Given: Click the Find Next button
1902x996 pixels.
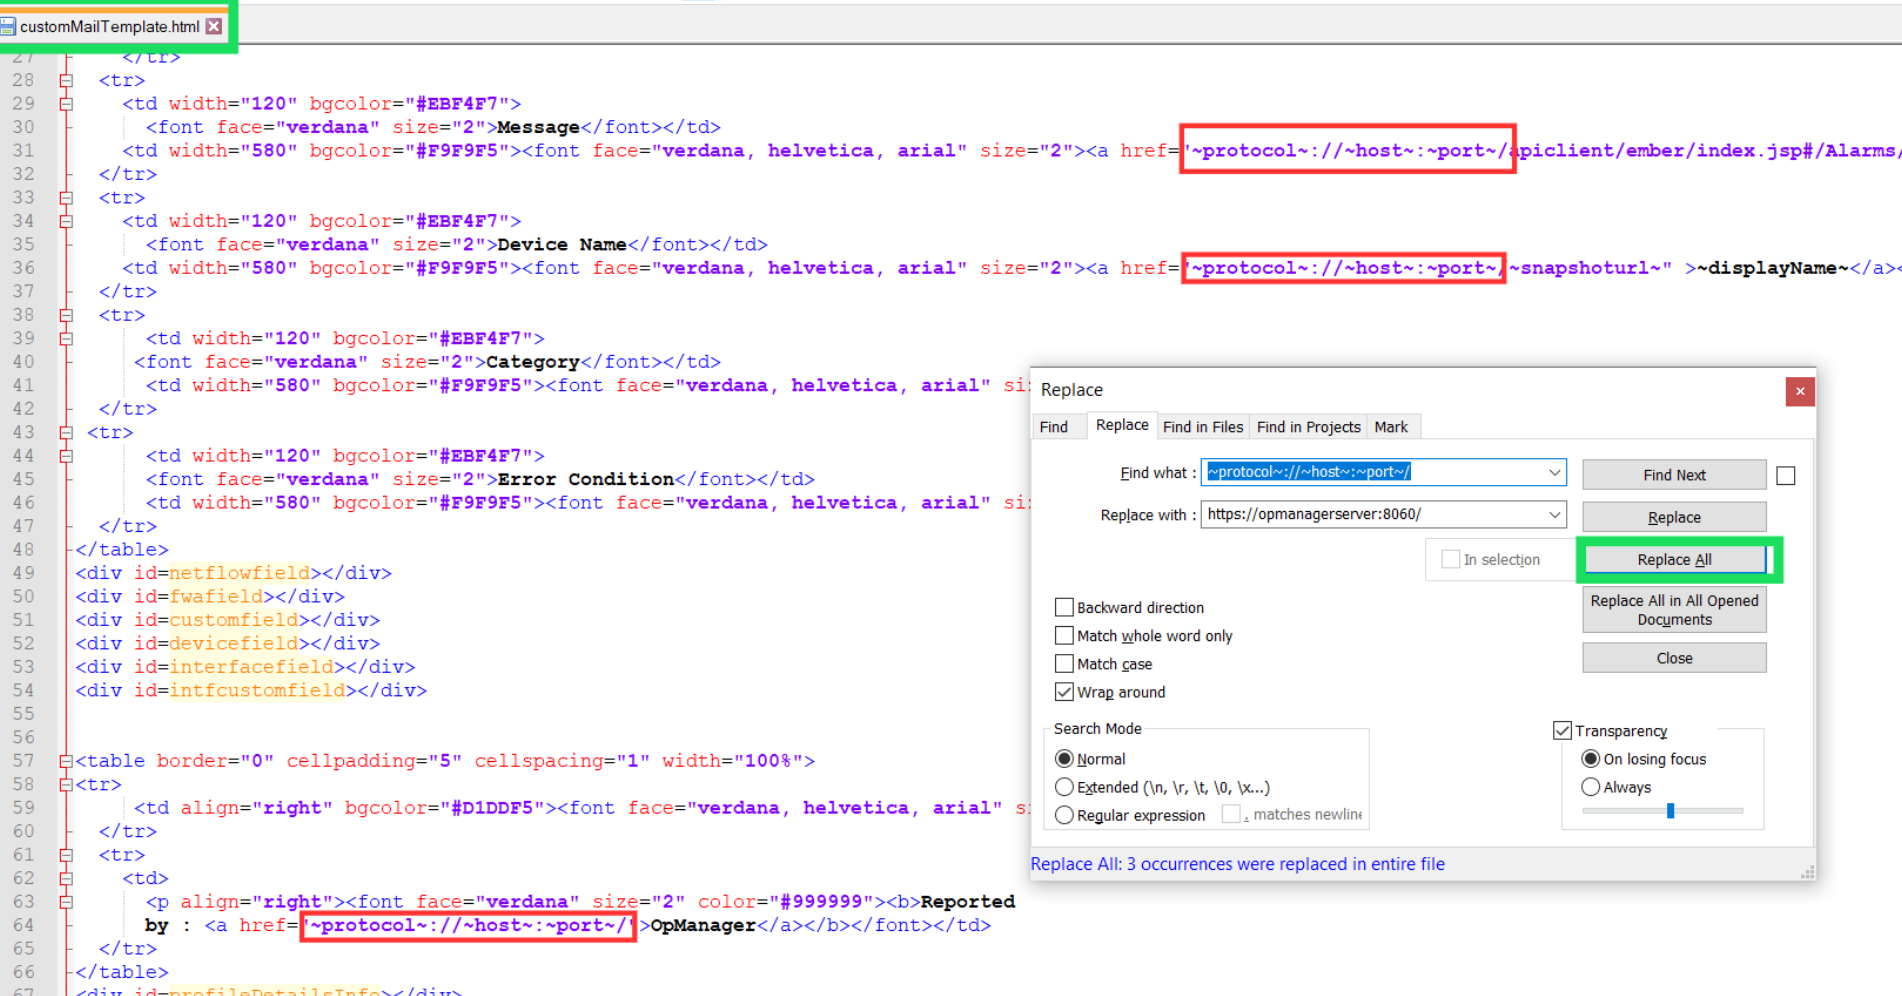Looking at the screenshot, I should click(1673, 475).
